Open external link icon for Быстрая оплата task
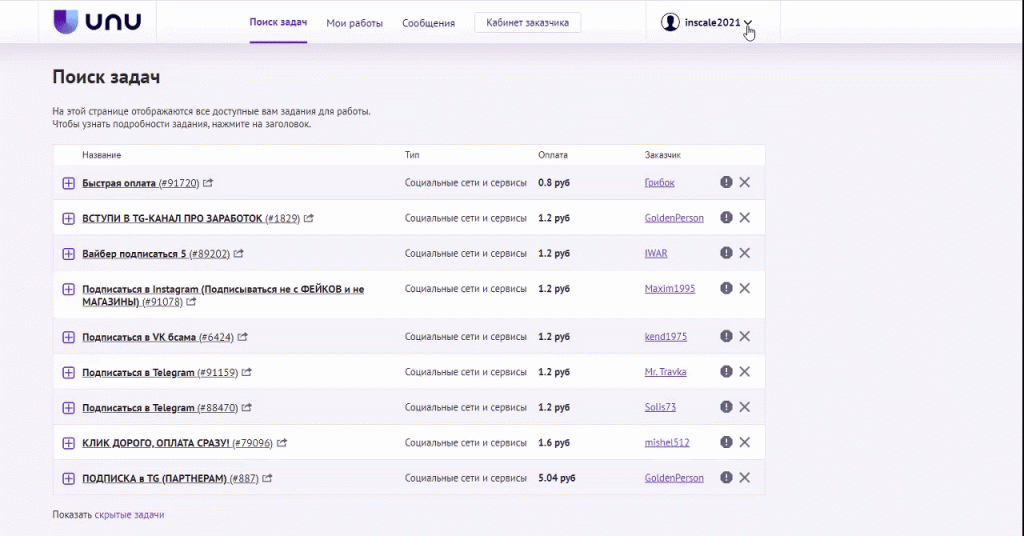The image size is (1024, 536). 208,183
